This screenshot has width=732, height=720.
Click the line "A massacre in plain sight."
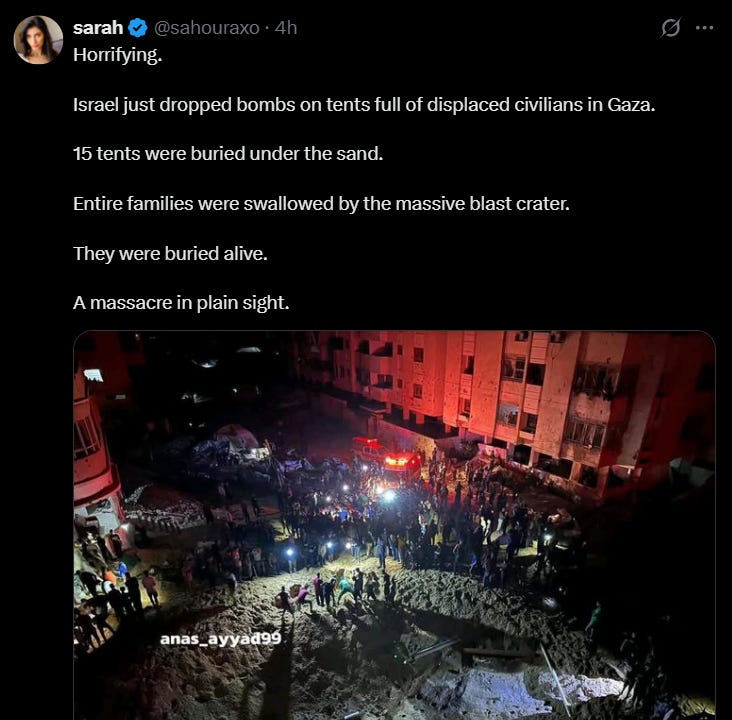pos(181,303)
